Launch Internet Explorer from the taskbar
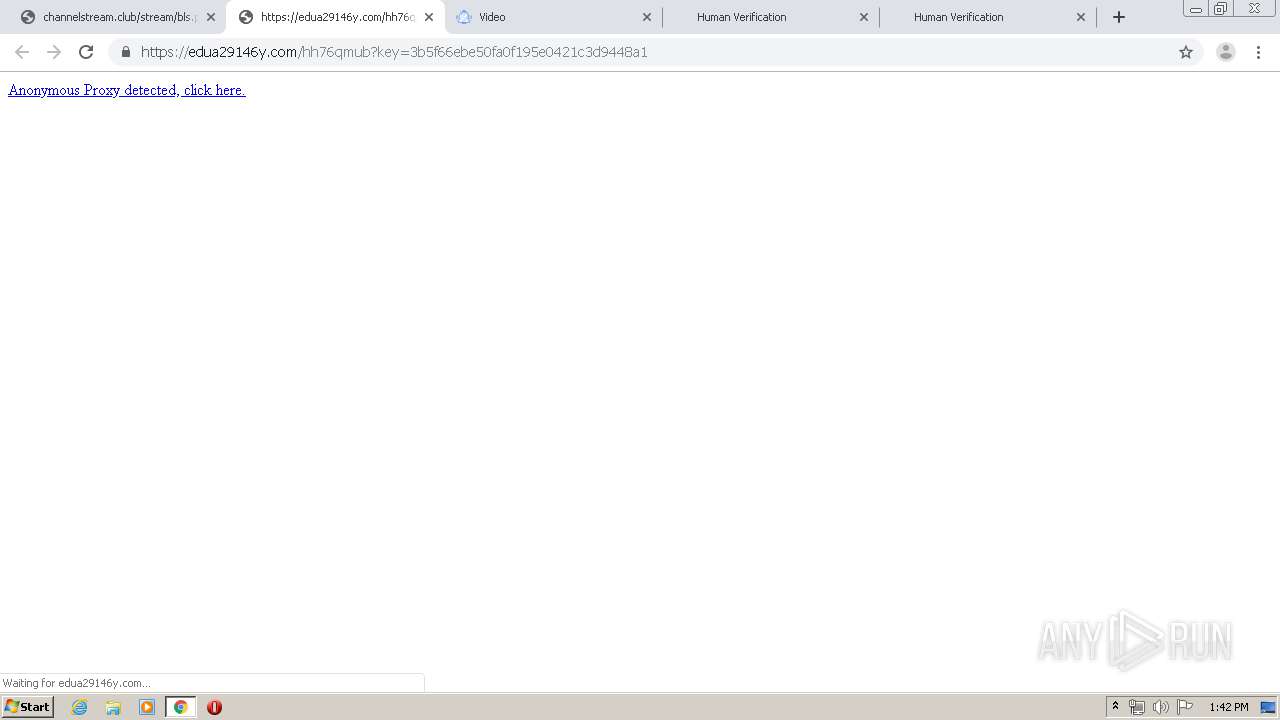The width and height of the screenshot is (1280, 720). (80, 707)
